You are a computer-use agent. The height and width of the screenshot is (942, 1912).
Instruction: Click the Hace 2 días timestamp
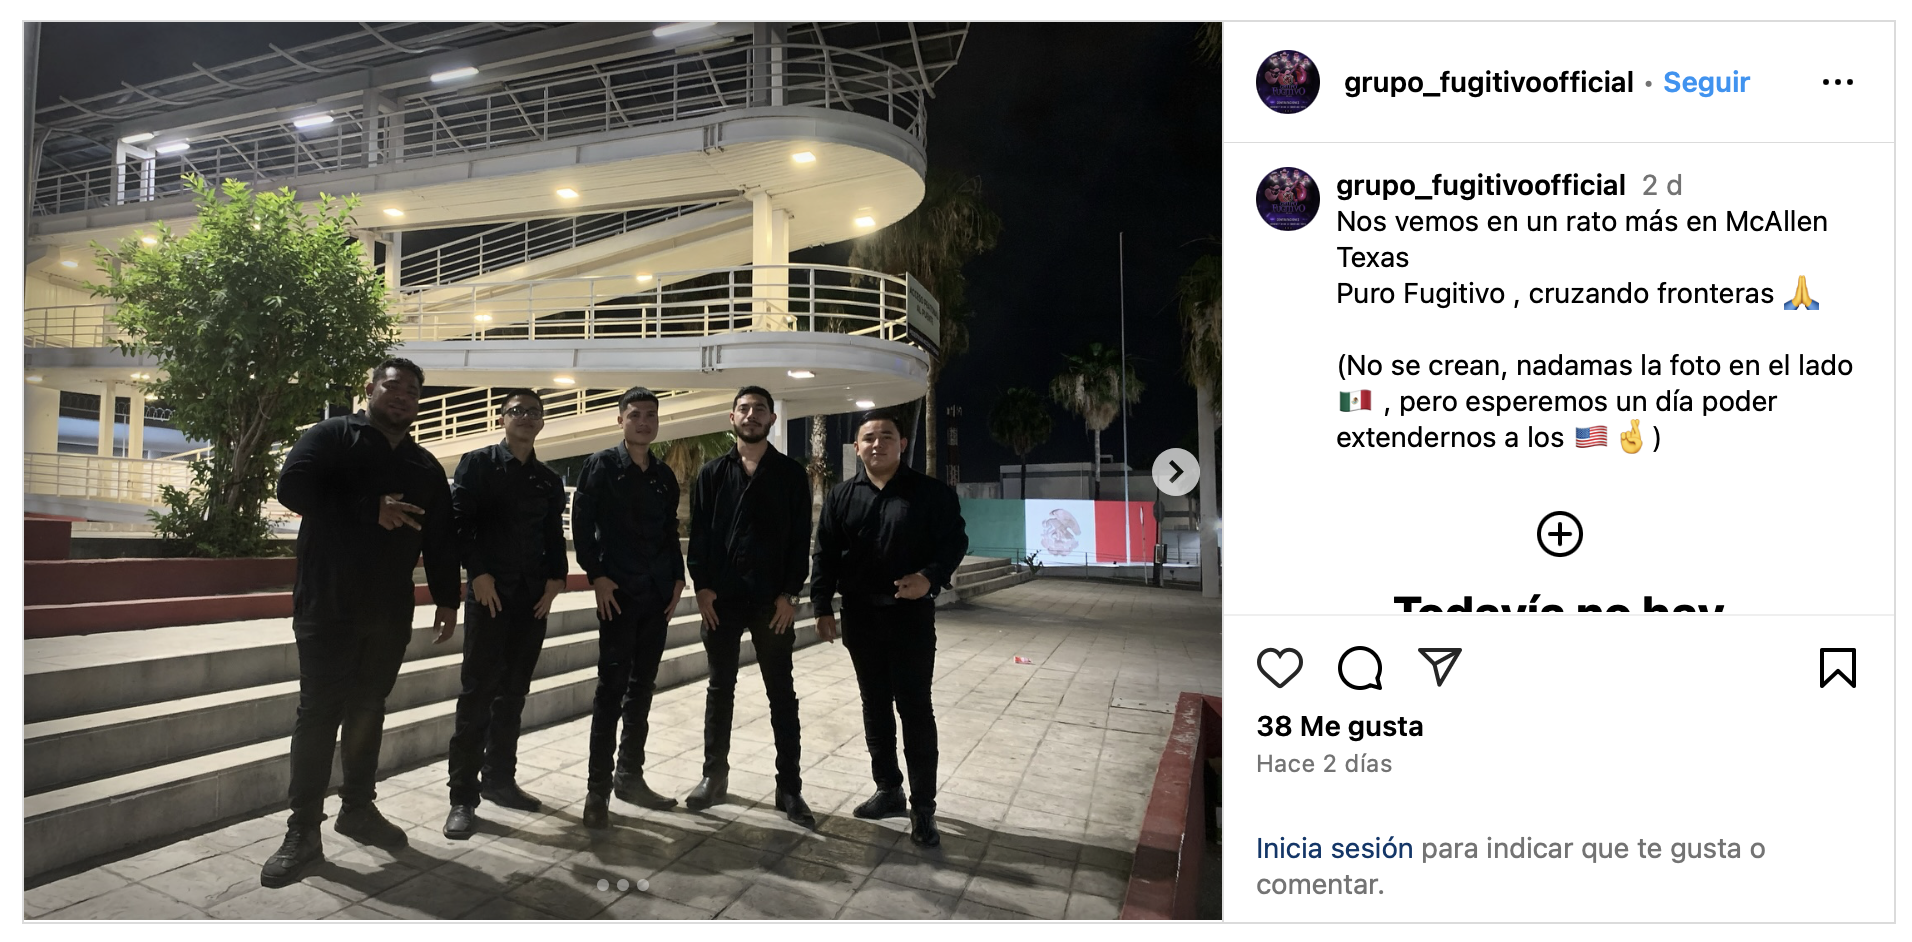coord(1324,764)
